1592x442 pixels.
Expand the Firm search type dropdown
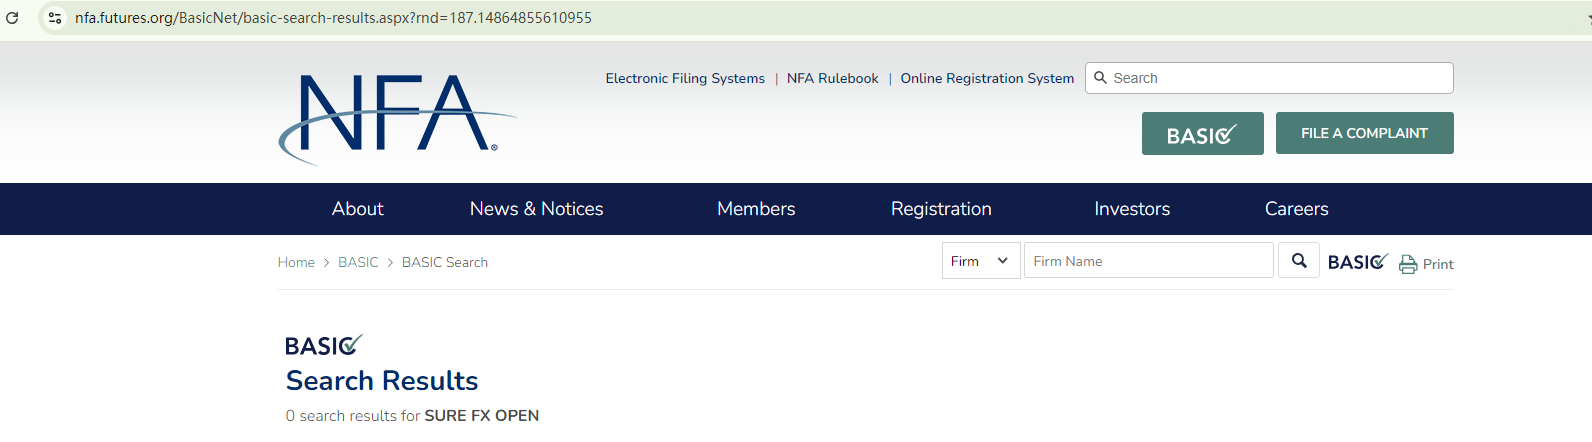980,261
